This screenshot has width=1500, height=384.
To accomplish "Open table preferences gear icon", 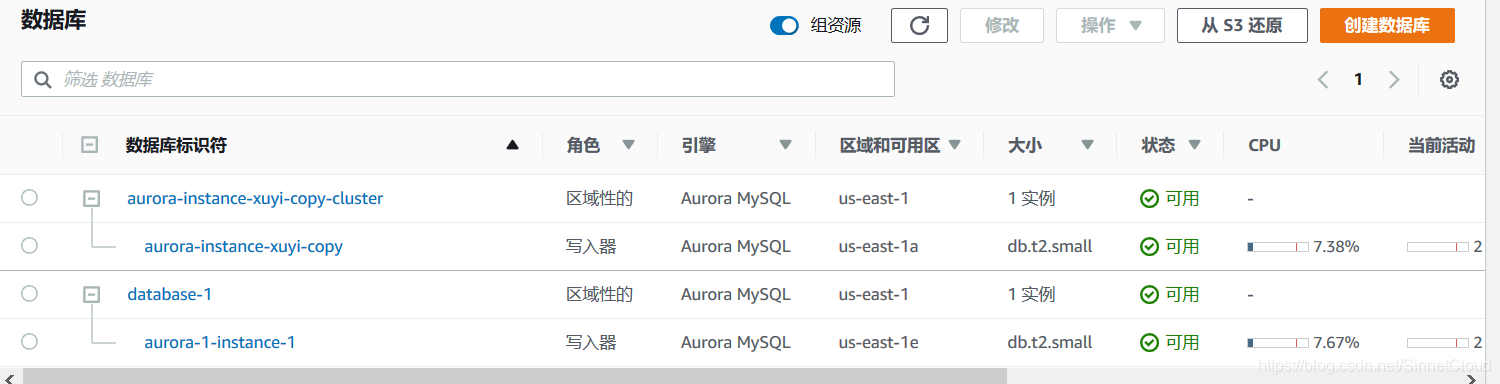I will 1449,80.
